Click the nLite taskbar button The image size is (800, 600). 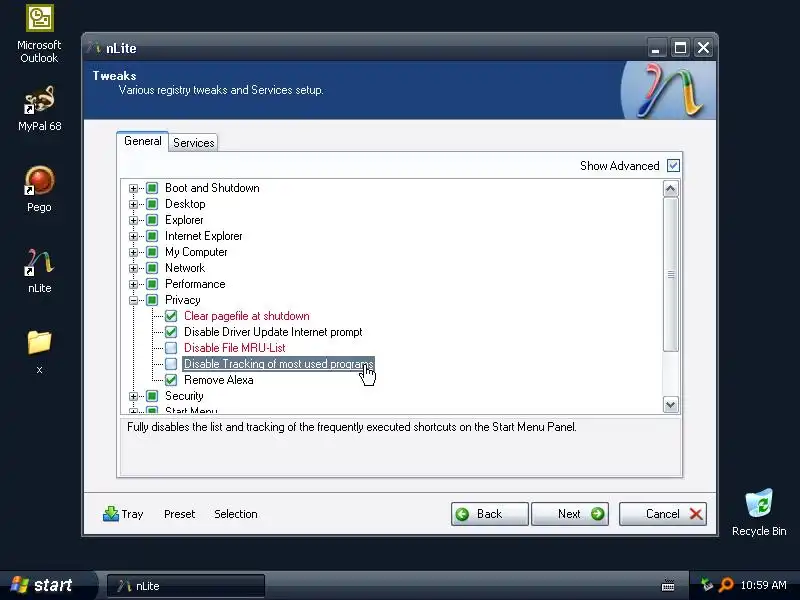click(x=186, y=586)
